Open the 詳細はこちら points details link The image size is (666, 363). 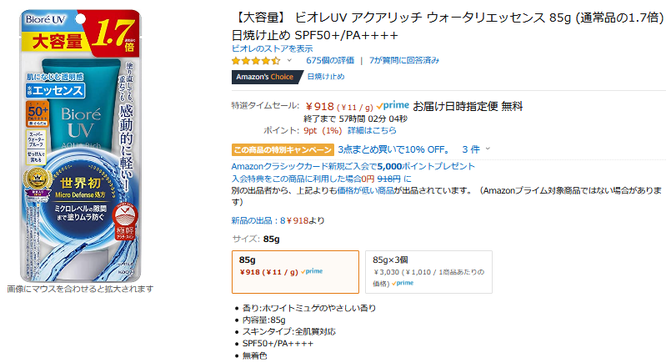click(372, 130)
